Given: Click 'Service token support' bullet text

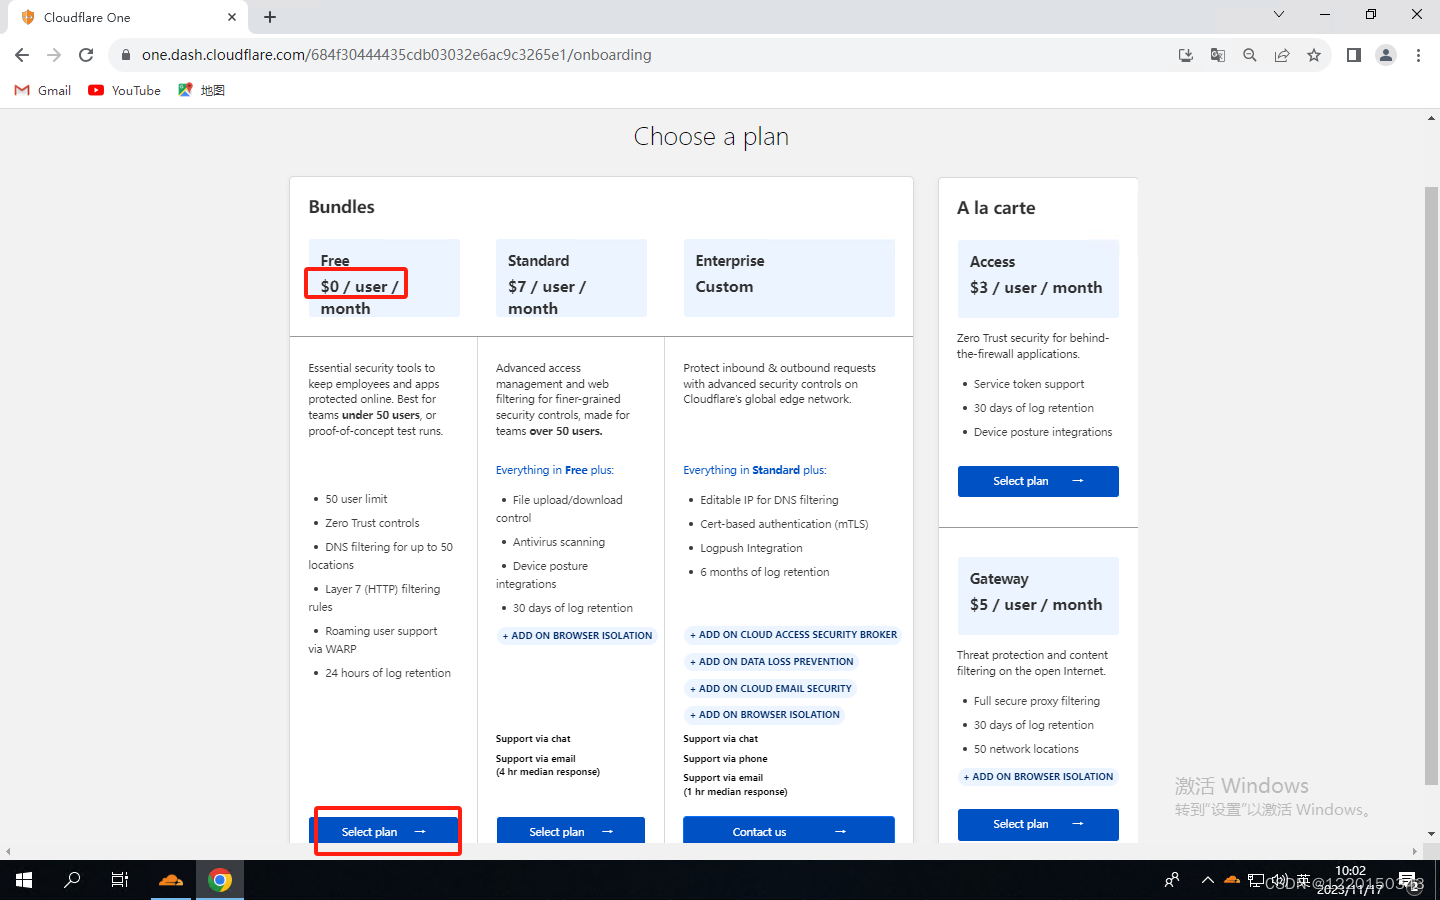Looking at the screenshot, I should pyautogui.click(x=1029, y=384).
